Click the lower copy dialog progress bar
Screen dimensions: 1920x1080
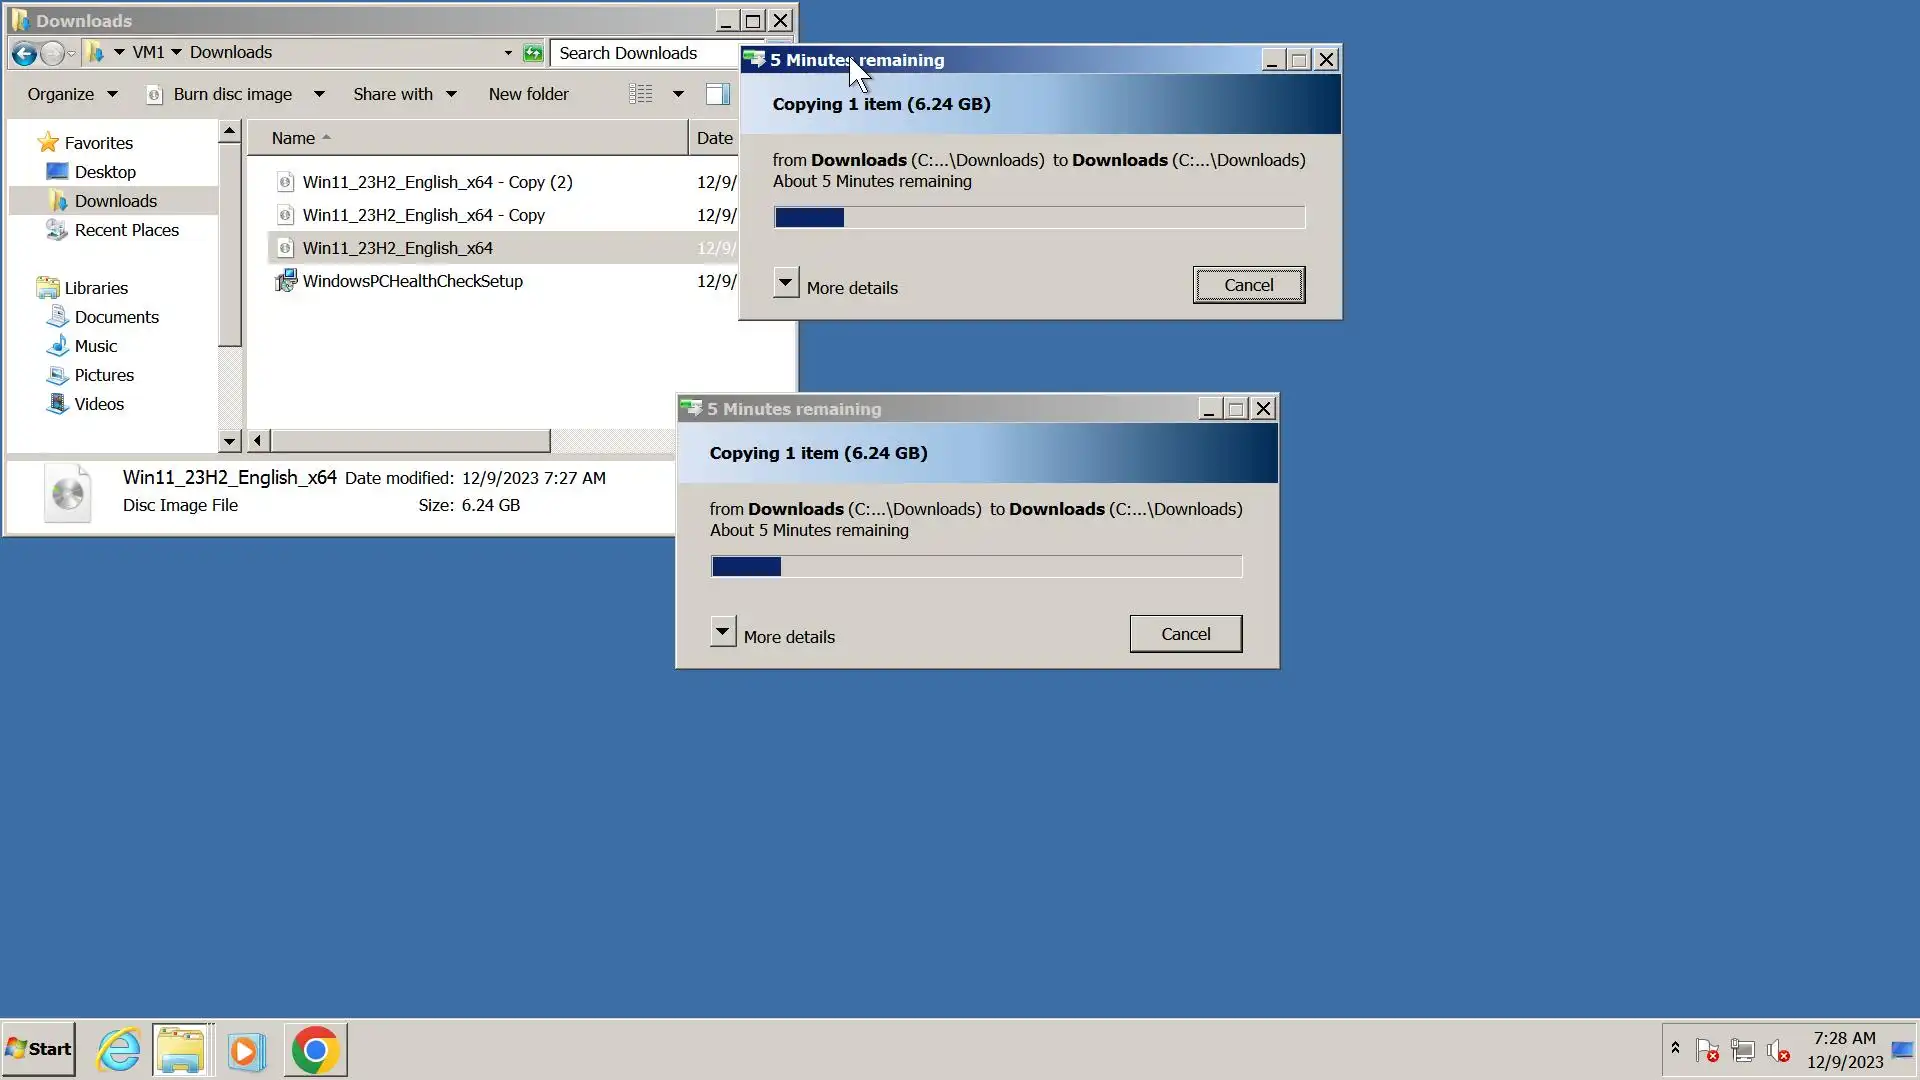(976, 567)
